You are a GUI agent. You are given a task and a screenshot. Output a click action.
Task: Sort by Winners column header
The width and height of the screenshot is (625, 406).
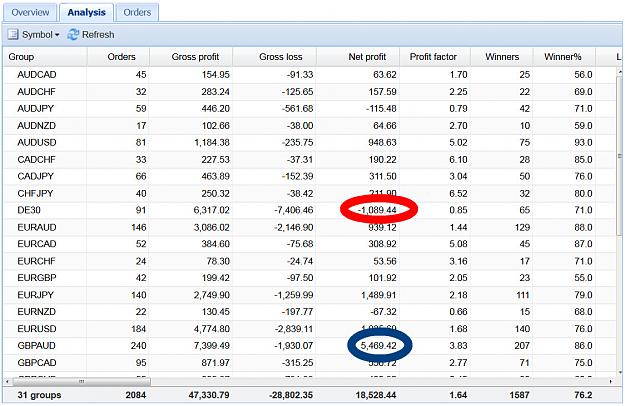pos(502,57)
